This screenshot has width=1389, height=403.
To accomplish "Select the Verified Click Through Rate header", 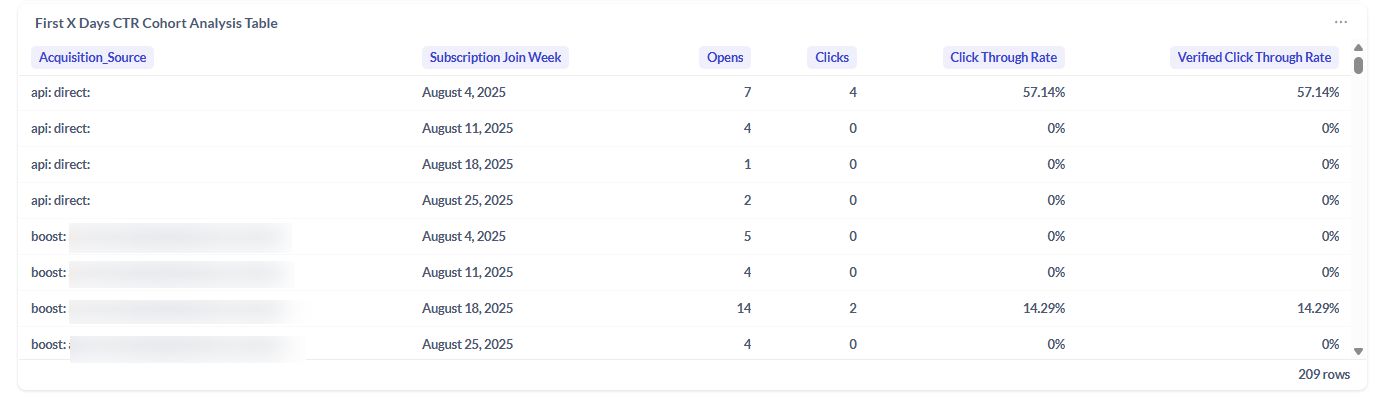I will click(1254, 58).
